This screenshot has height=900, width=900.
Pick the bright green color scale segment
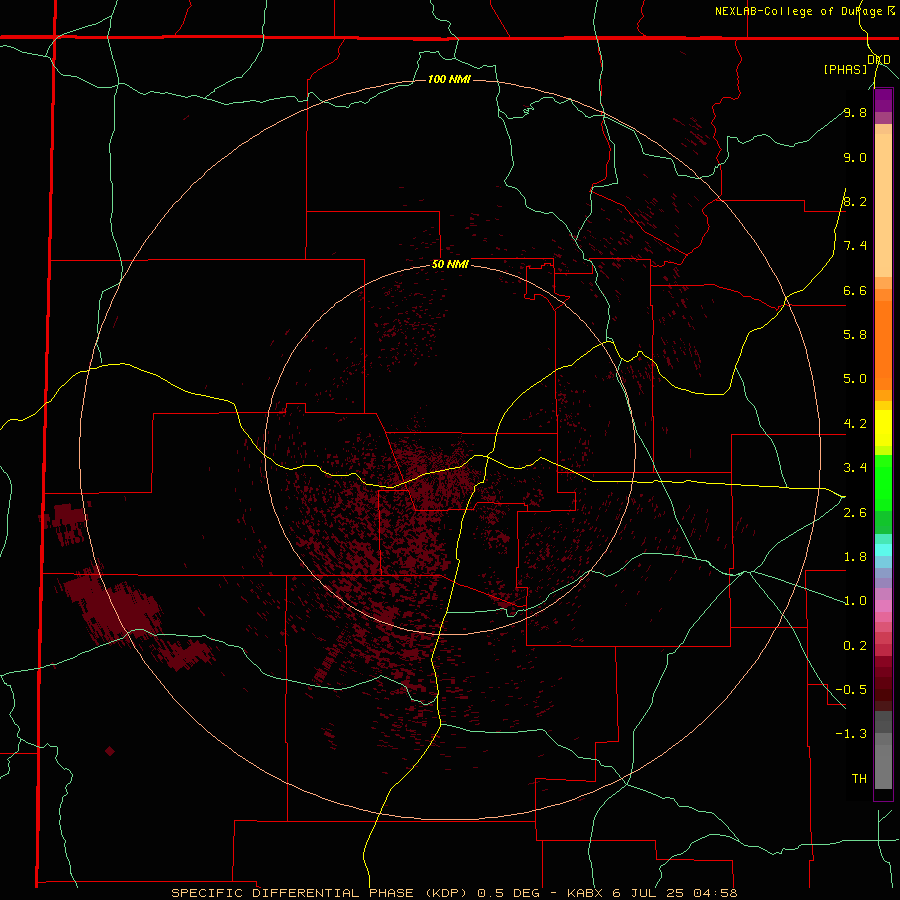[883, 482]
